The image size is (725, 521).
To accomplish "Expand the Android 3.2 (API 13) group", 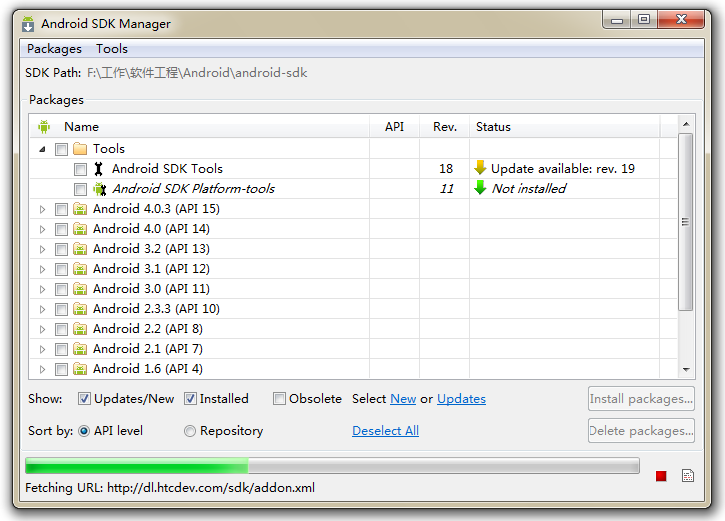I will (43, 249).
